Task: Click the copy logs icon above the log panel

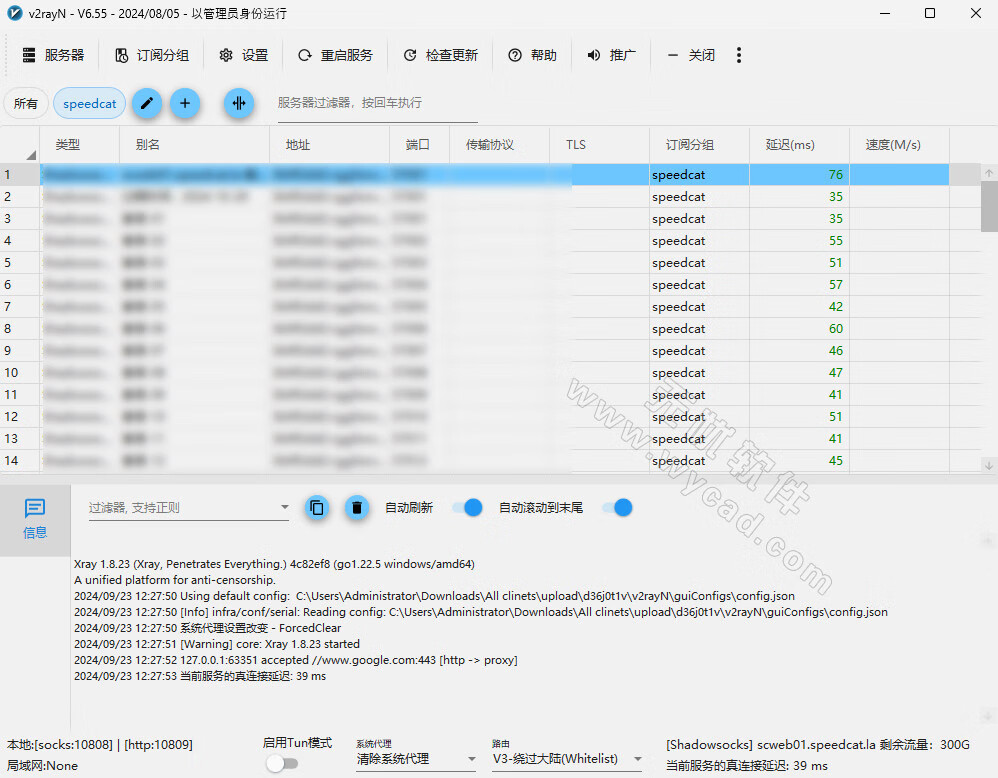Action: (x=317, y=507)
